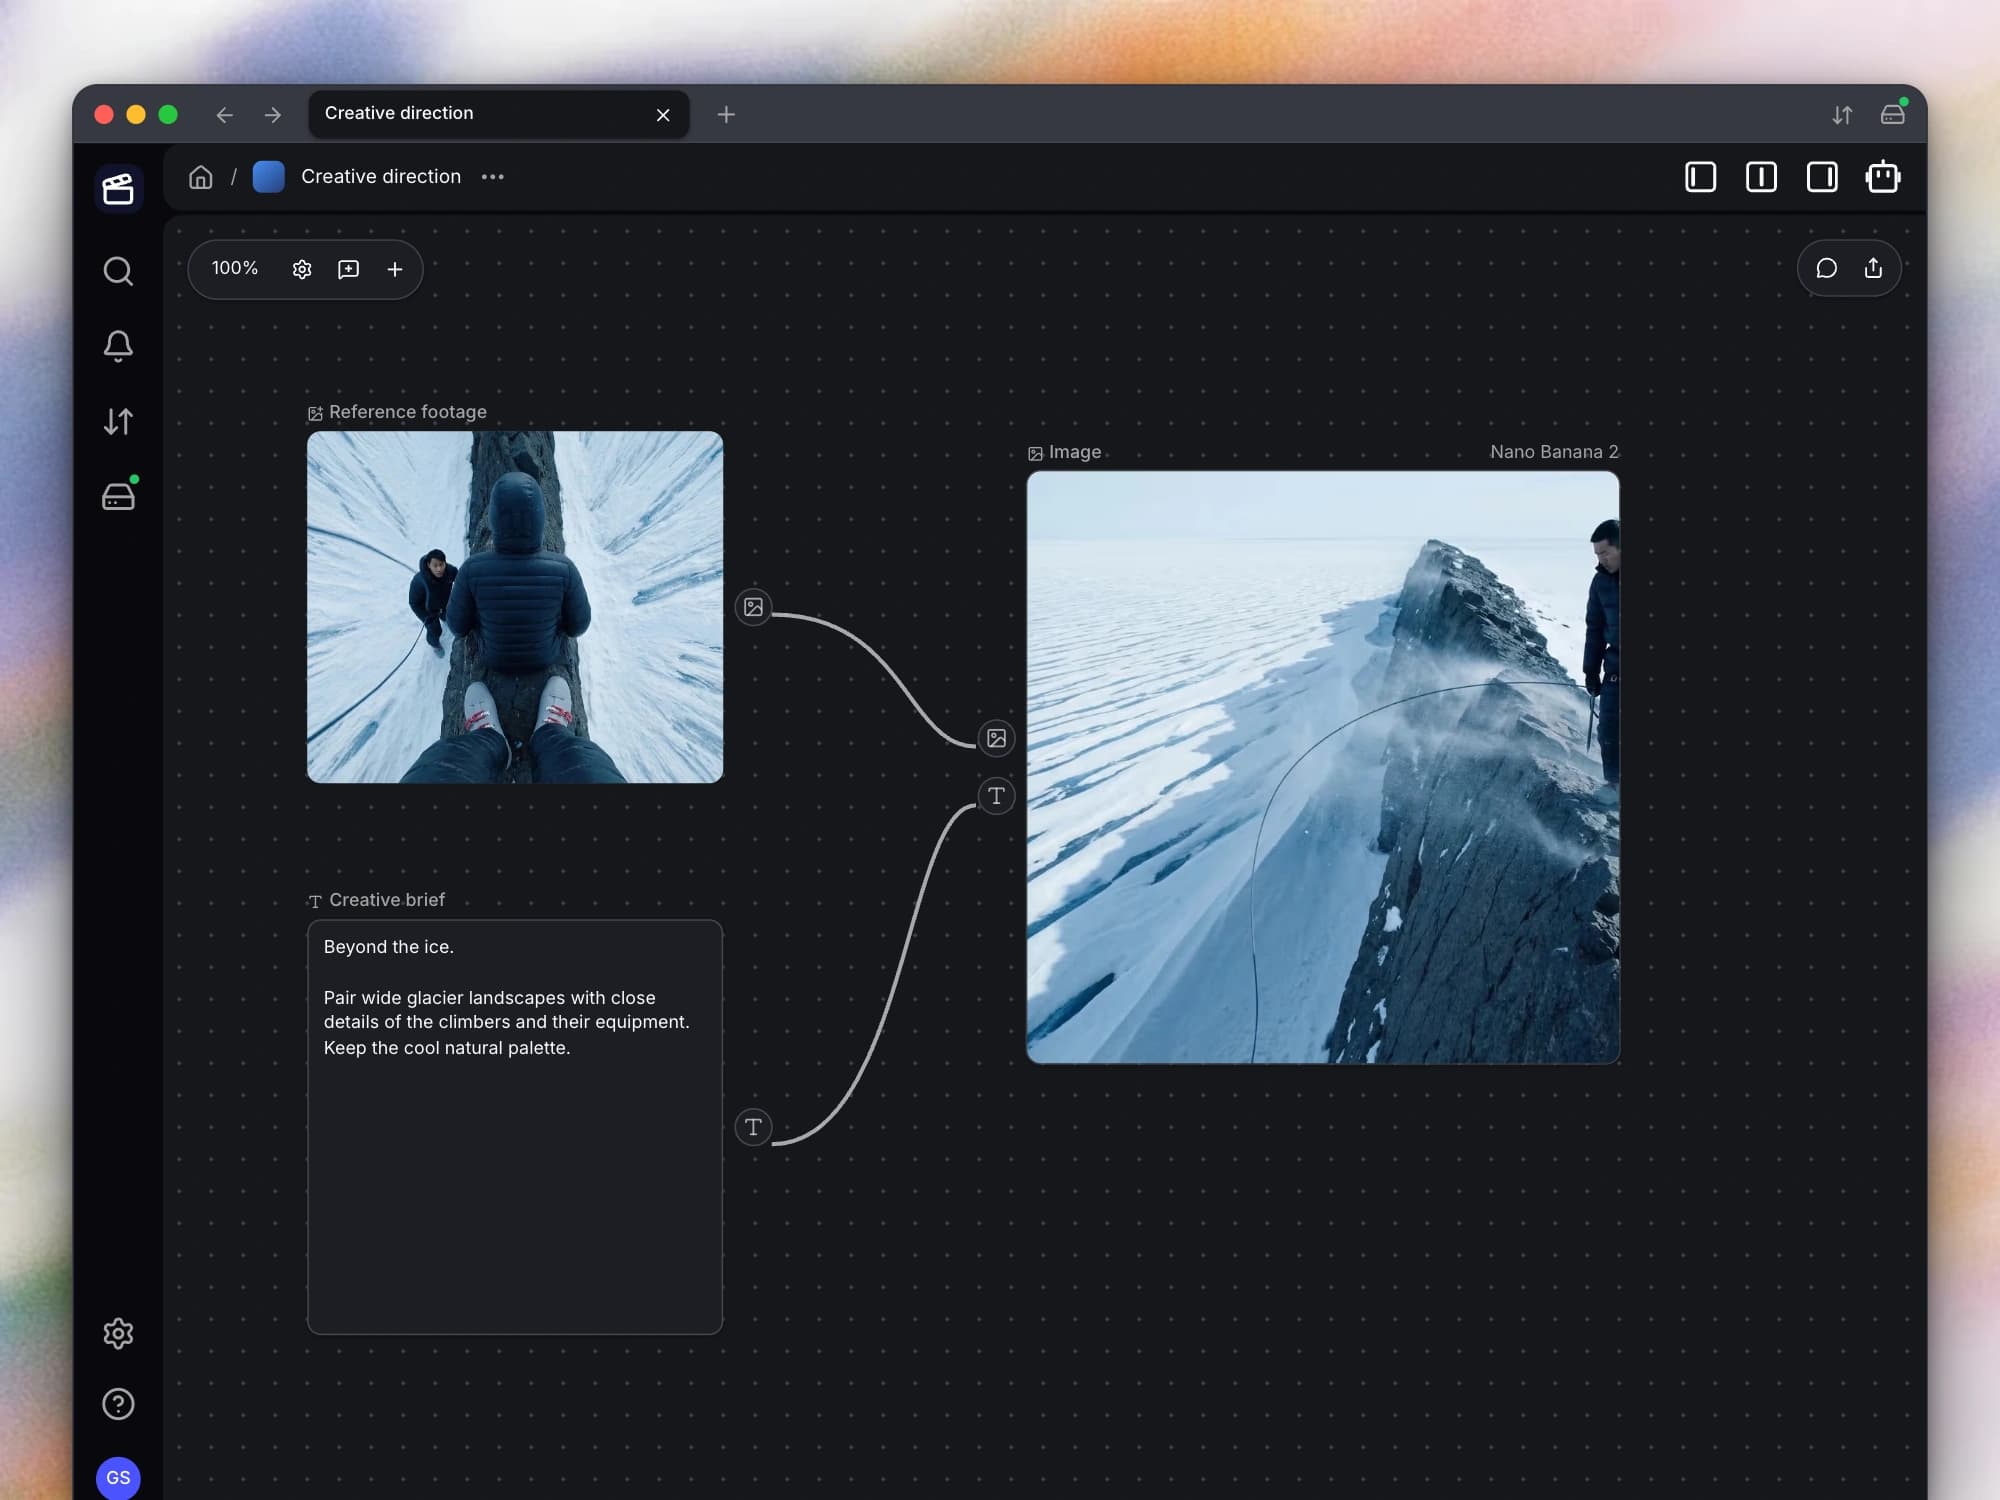The width and height of the screenshot is (2000, 1500).
Task: Open notifications bell in sidebar
Action: click(x=118, y=346)
